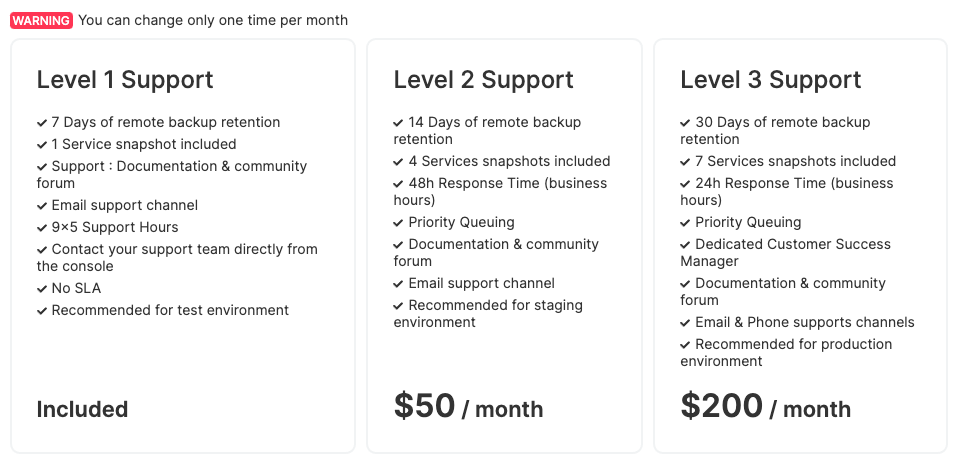
Task: Click the red WARNING badge
Action: [41, 20]
